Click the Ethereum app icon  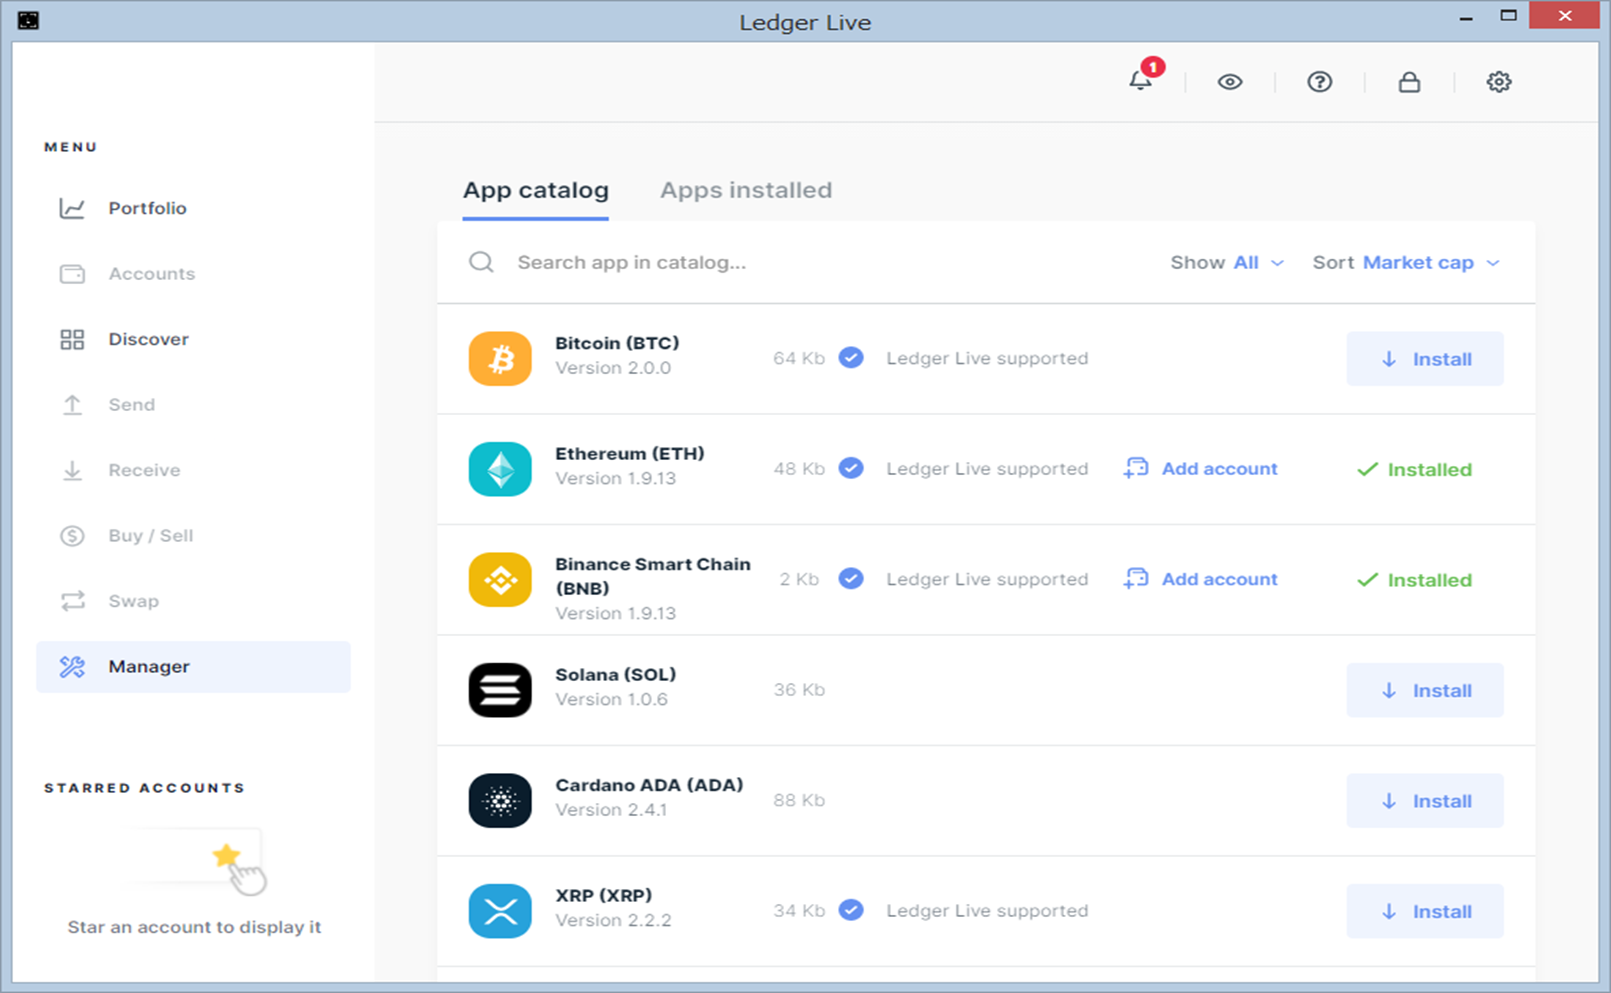(500, 469)
